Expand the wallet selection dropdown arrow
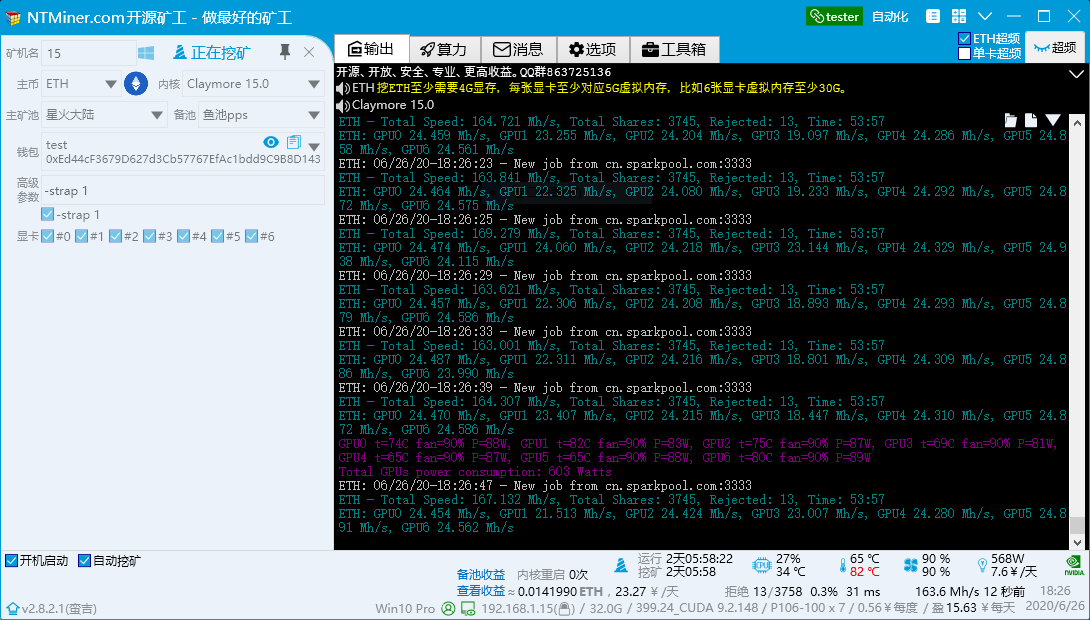 tap(314, 147)
